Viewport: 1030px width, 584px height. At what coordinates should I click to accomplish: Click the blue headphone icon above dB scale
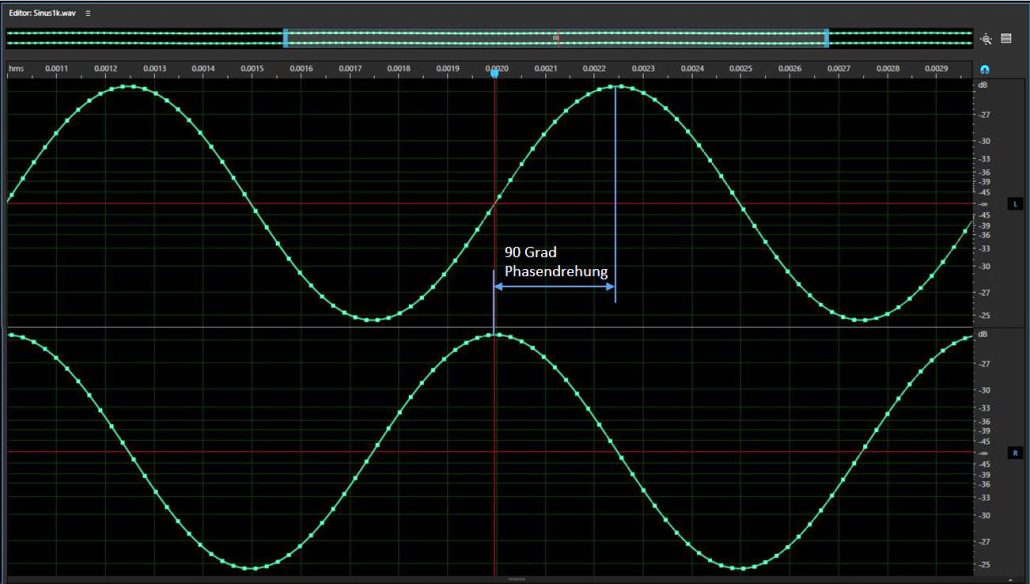[985, 70]
